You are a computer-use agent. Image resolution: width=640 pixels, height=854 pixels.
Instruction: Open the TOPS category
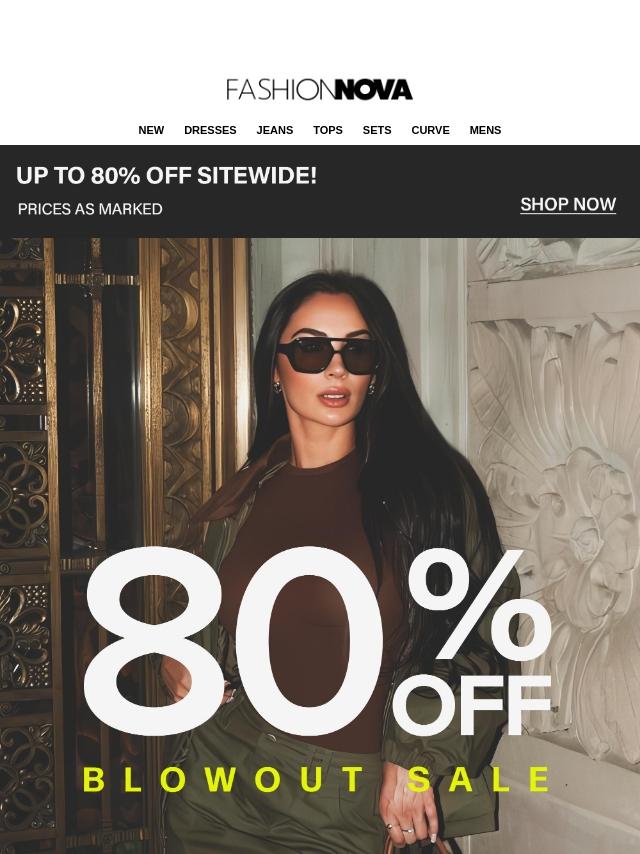pyautogui.click(x=328, y=130)
